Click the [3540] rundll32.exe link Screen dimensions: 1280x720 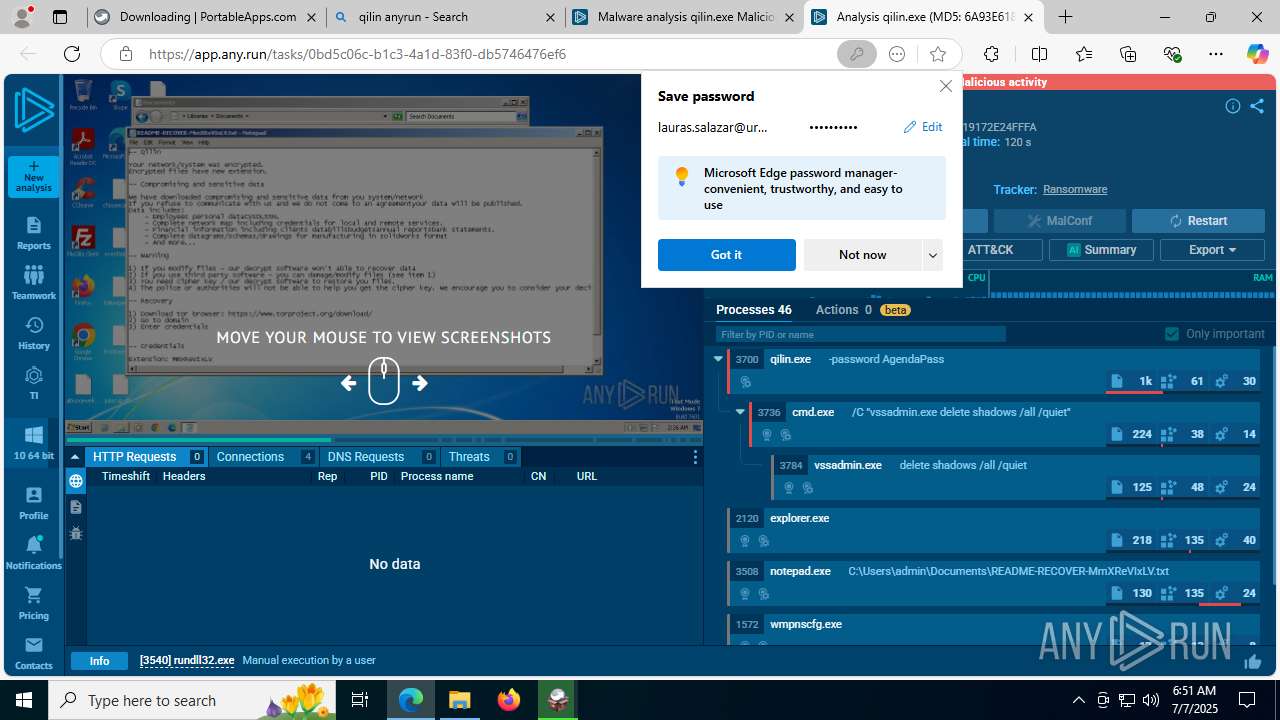[x=187, y=661]
